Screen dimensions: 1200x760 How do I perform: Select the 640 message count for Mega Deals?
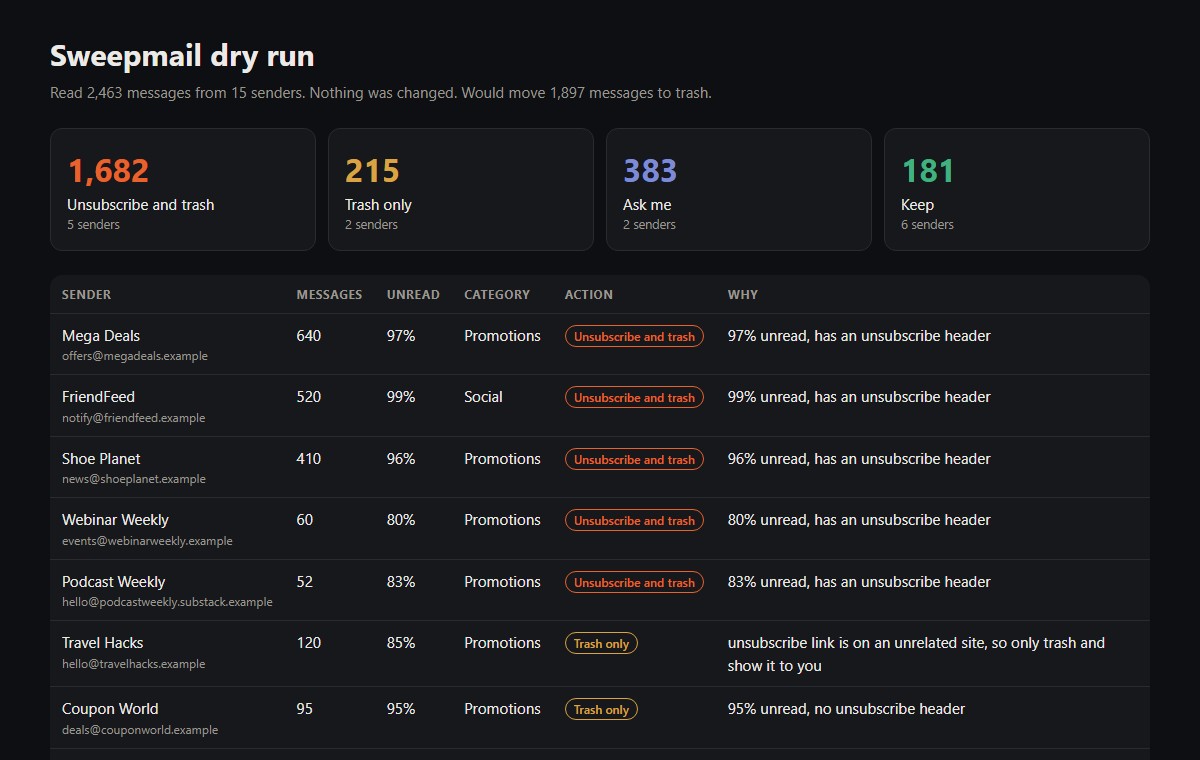tap(309, 336)
